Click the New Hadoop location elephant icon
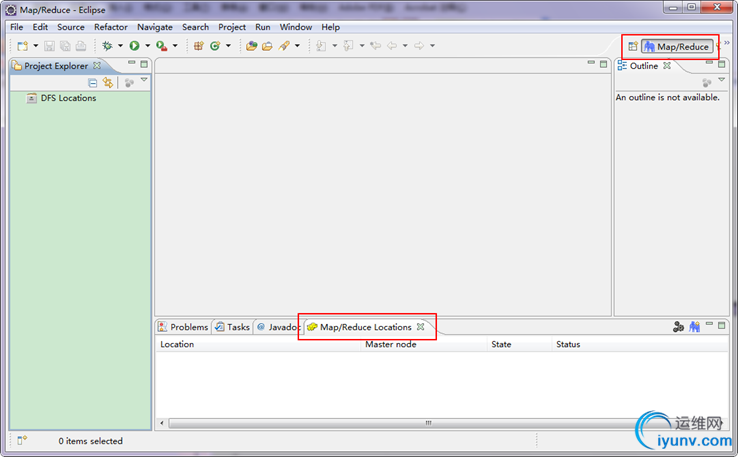This screenshot has height=457, width=738. click(x=694, y=327)
